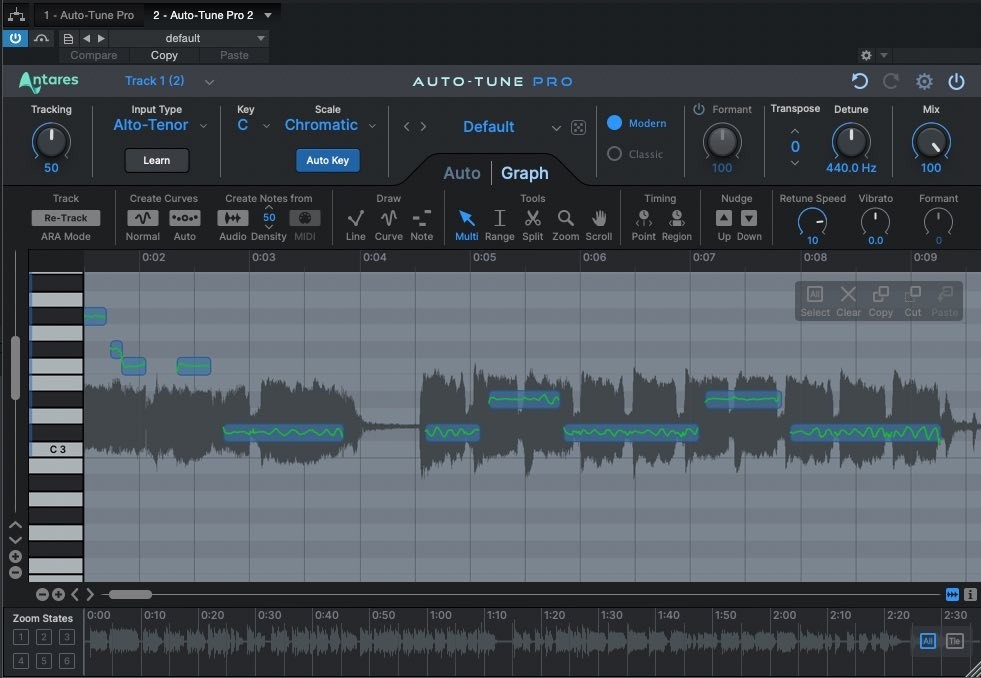Screen dimensions: 981x678
Task: Click Cut in edit overlay
Action: click(x=913, y=301)
